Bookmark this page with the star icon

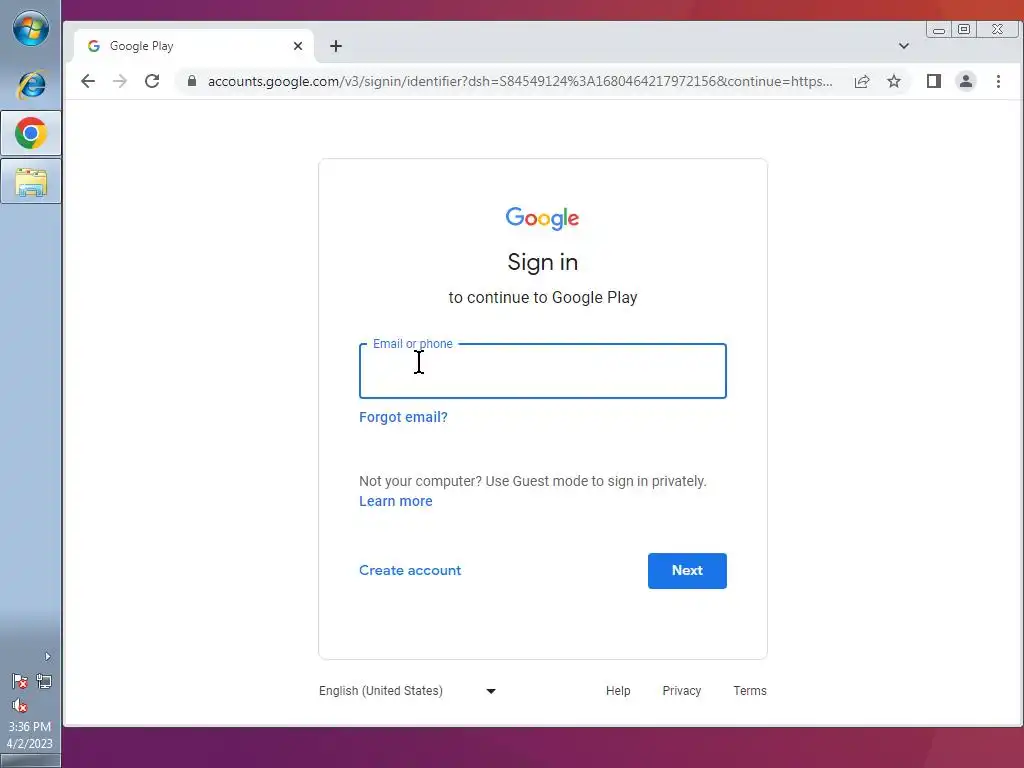[x=894, y=81]
